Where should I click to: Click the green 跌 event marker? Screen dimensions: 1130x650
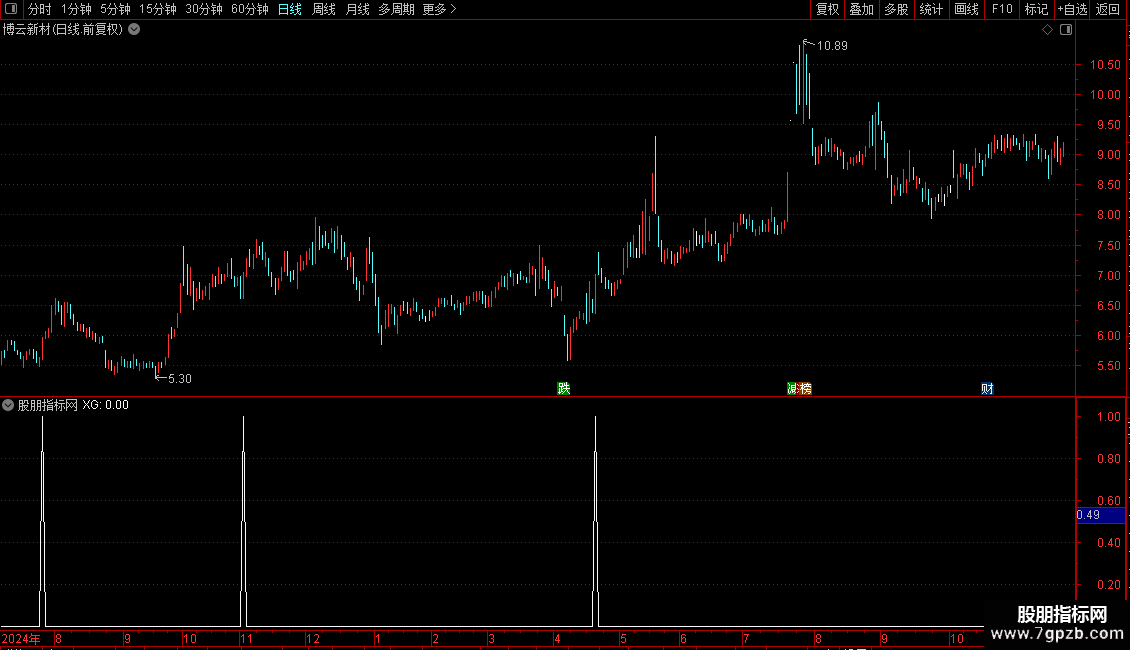coord(564,388)
